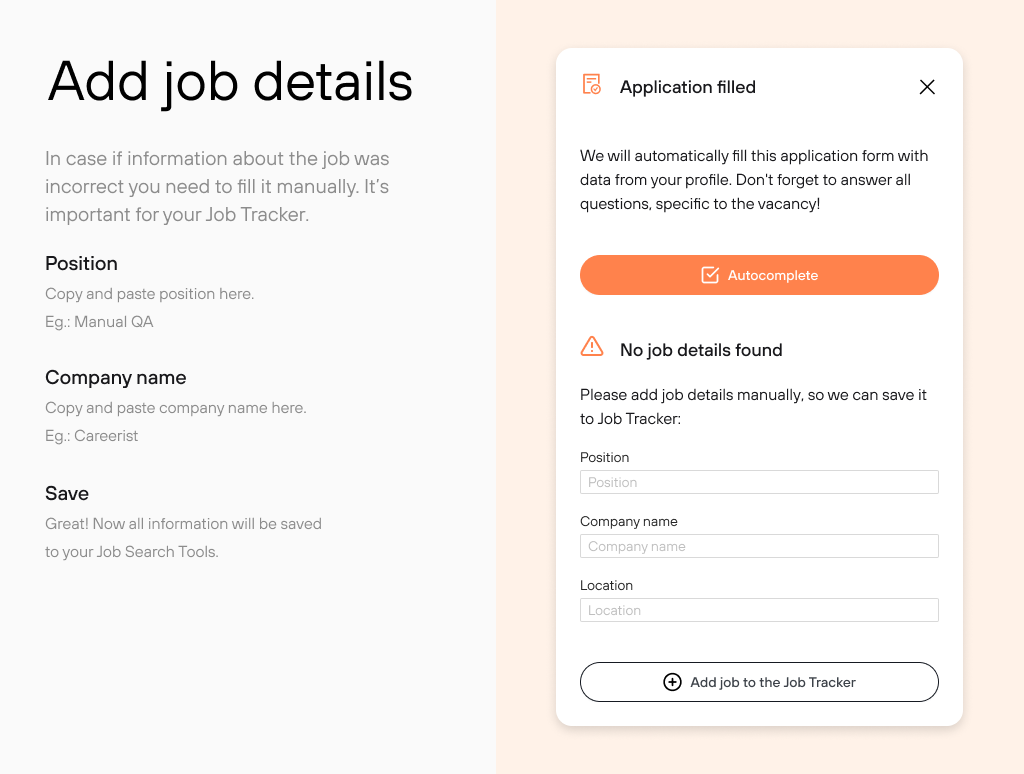
Task: Click the X icon to dismiss the dialog
Action: pyautogui.click(x=927, y=87)
